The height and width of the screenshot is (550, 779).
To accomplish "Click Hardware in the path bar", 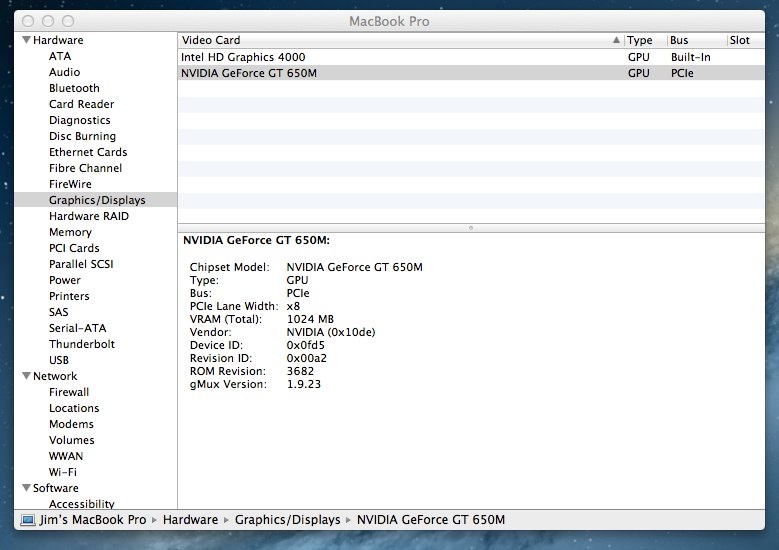I will [190, 520].
